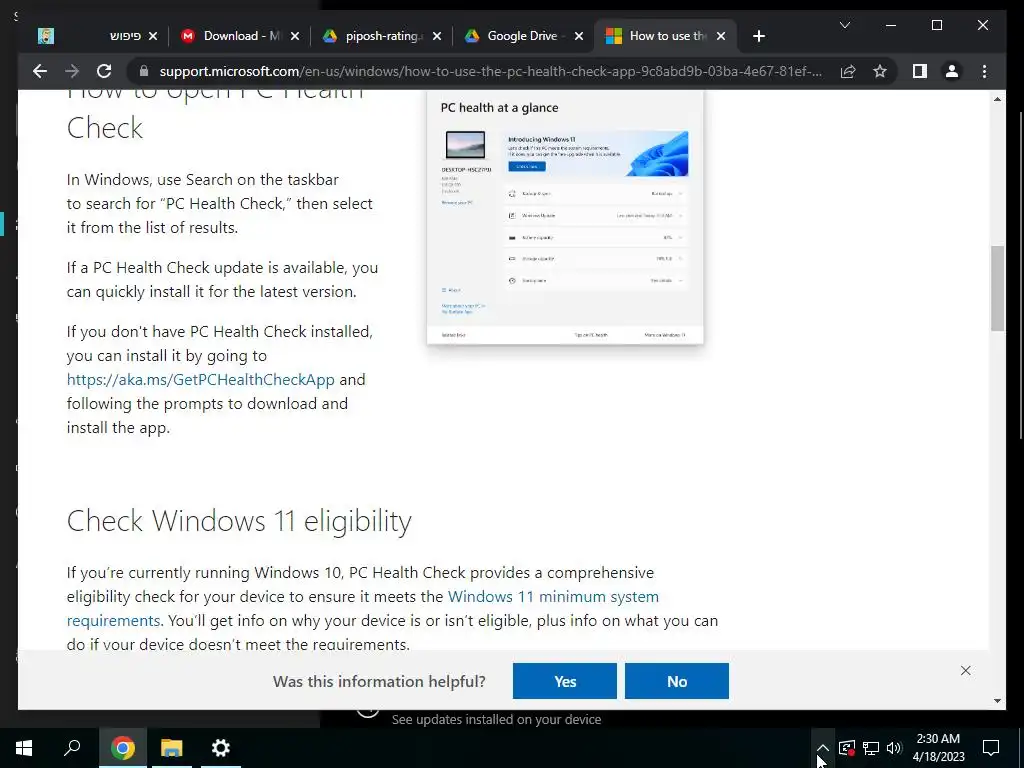The image size is (1024, 768).
Task: Click the scrollbar up arrow
Action: 997,99
